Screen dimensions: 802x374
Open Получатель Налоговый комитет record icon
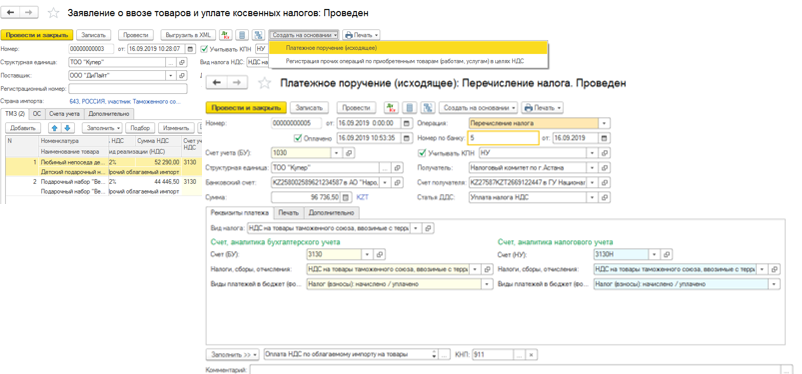pos(605,167)
